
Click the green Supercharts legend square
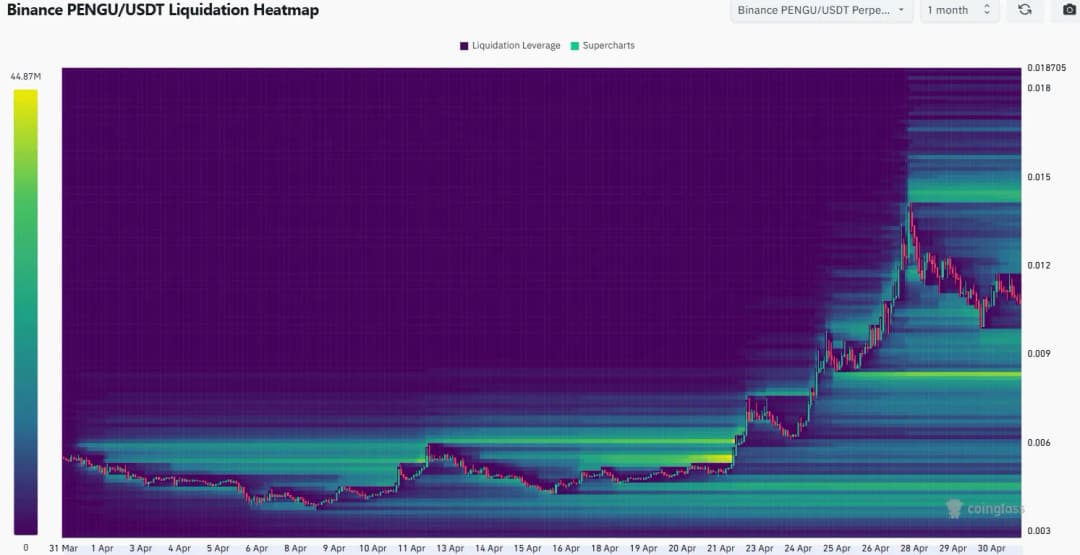point(575,46)
